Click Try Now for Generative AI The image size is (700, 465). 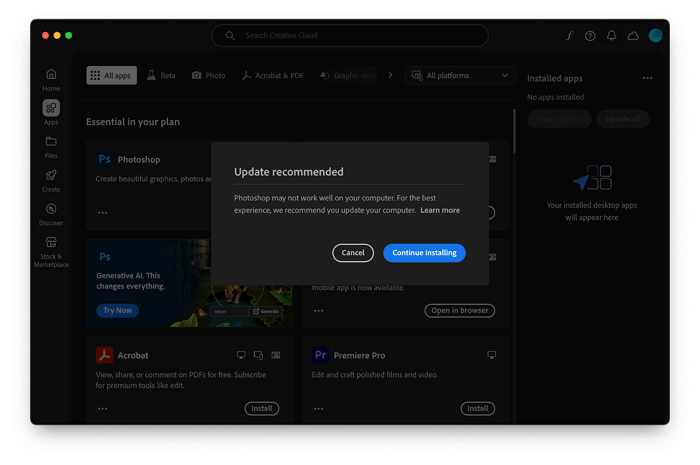[117, 310]
